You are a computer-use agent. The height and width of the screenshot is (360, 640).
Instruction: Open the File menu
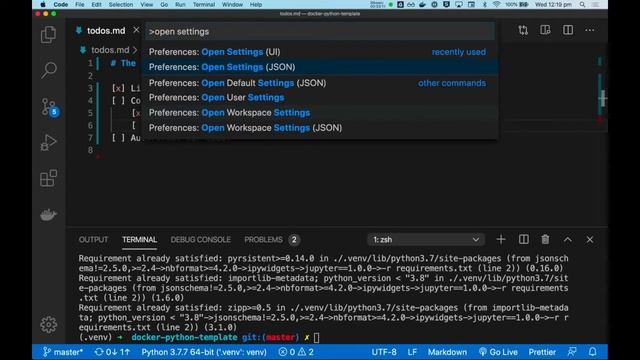click(80, 4)
